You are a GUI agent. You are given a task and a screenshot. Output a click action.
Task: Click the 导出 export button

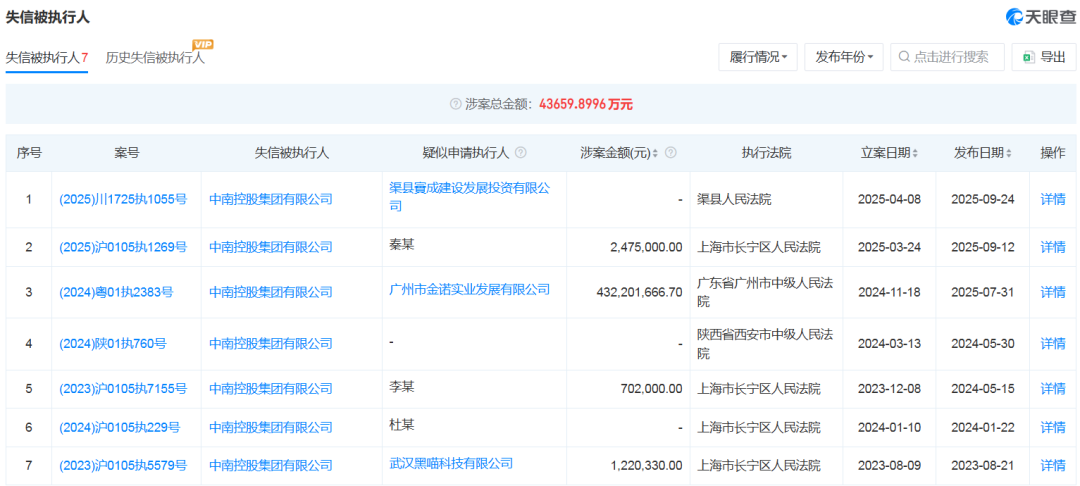click(1043, 57)
